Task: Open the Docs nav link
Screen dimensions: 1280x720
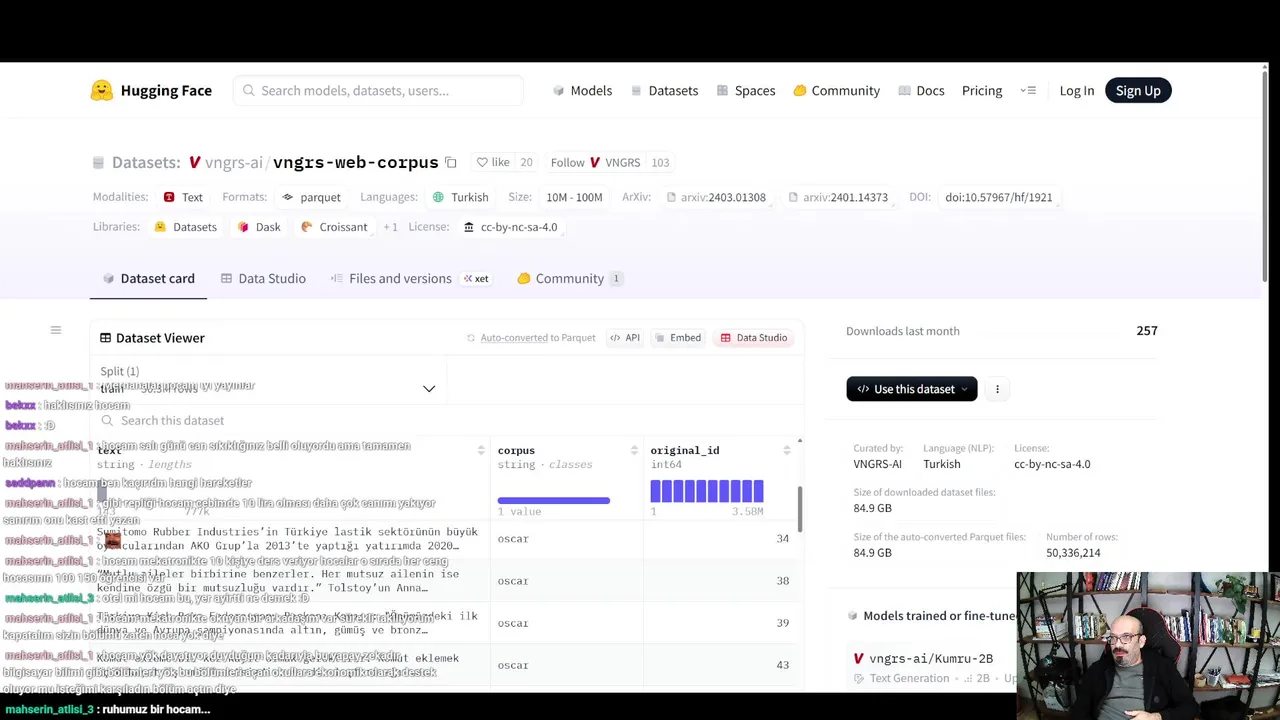Action: tap(921, 91)
